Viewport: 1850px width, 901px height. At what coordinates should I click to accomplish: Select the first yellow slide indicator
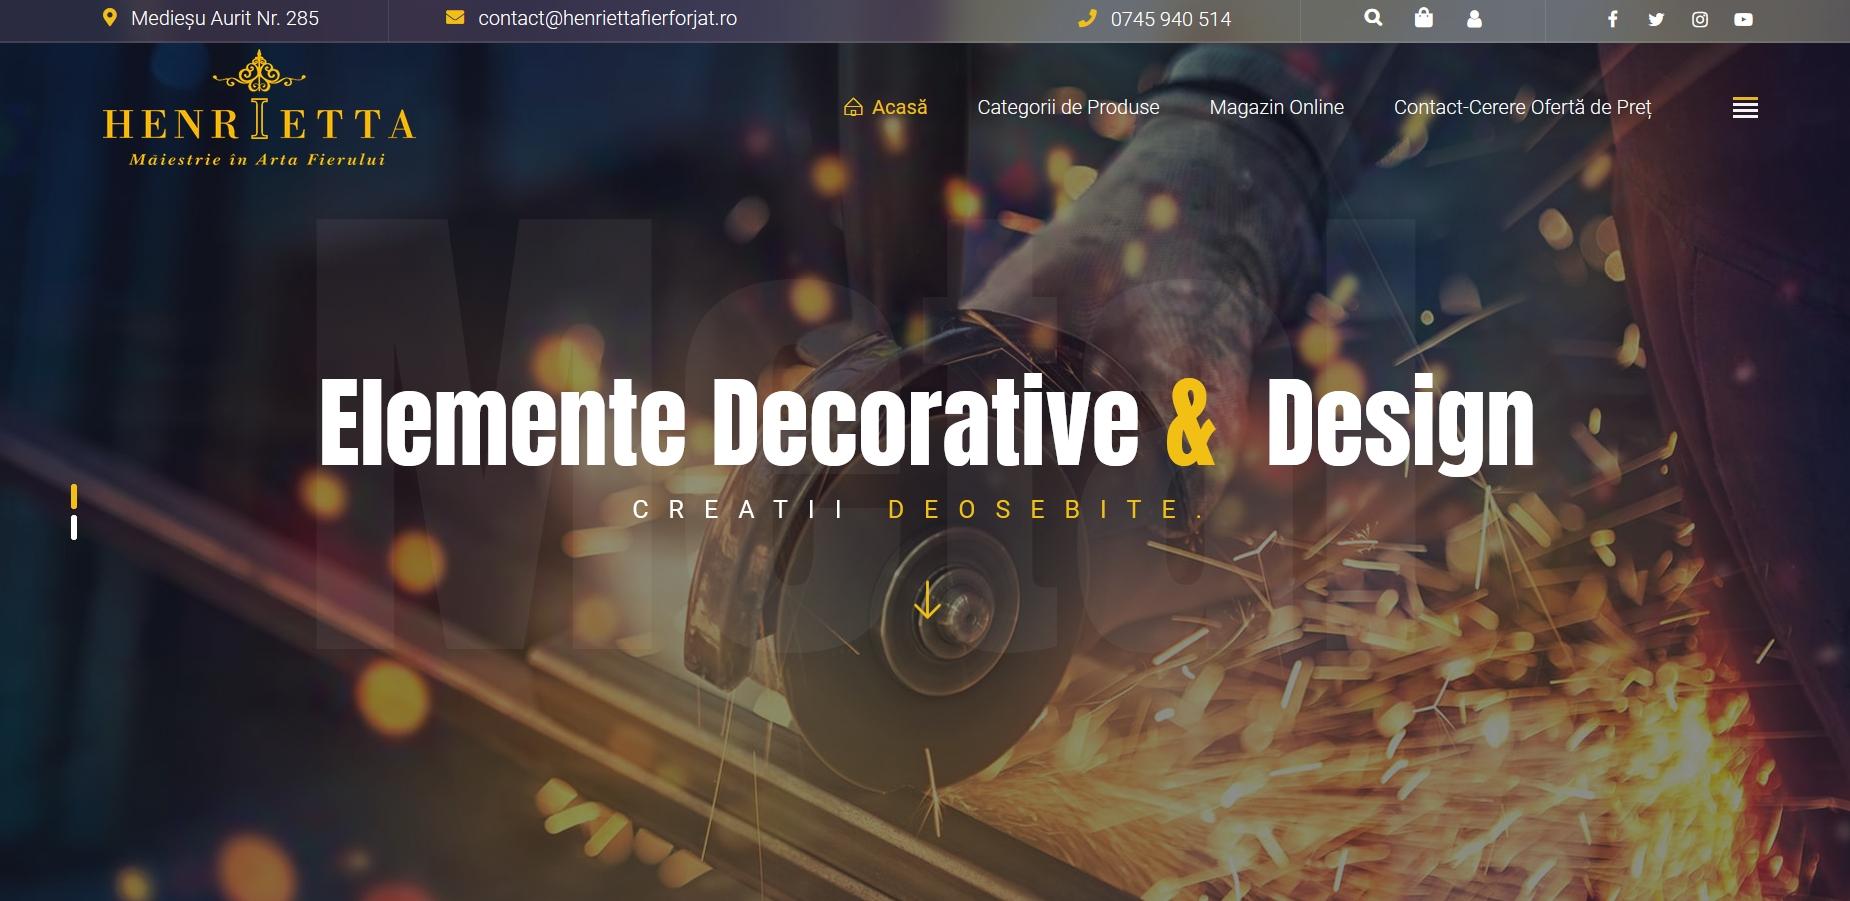(74, 496)
